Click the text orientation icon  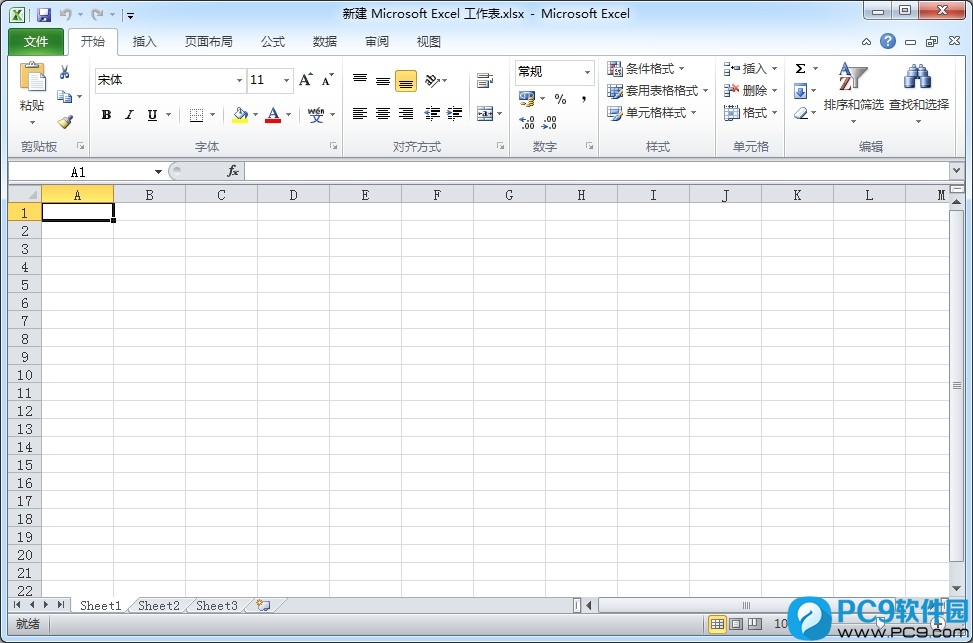click(434, 81)
